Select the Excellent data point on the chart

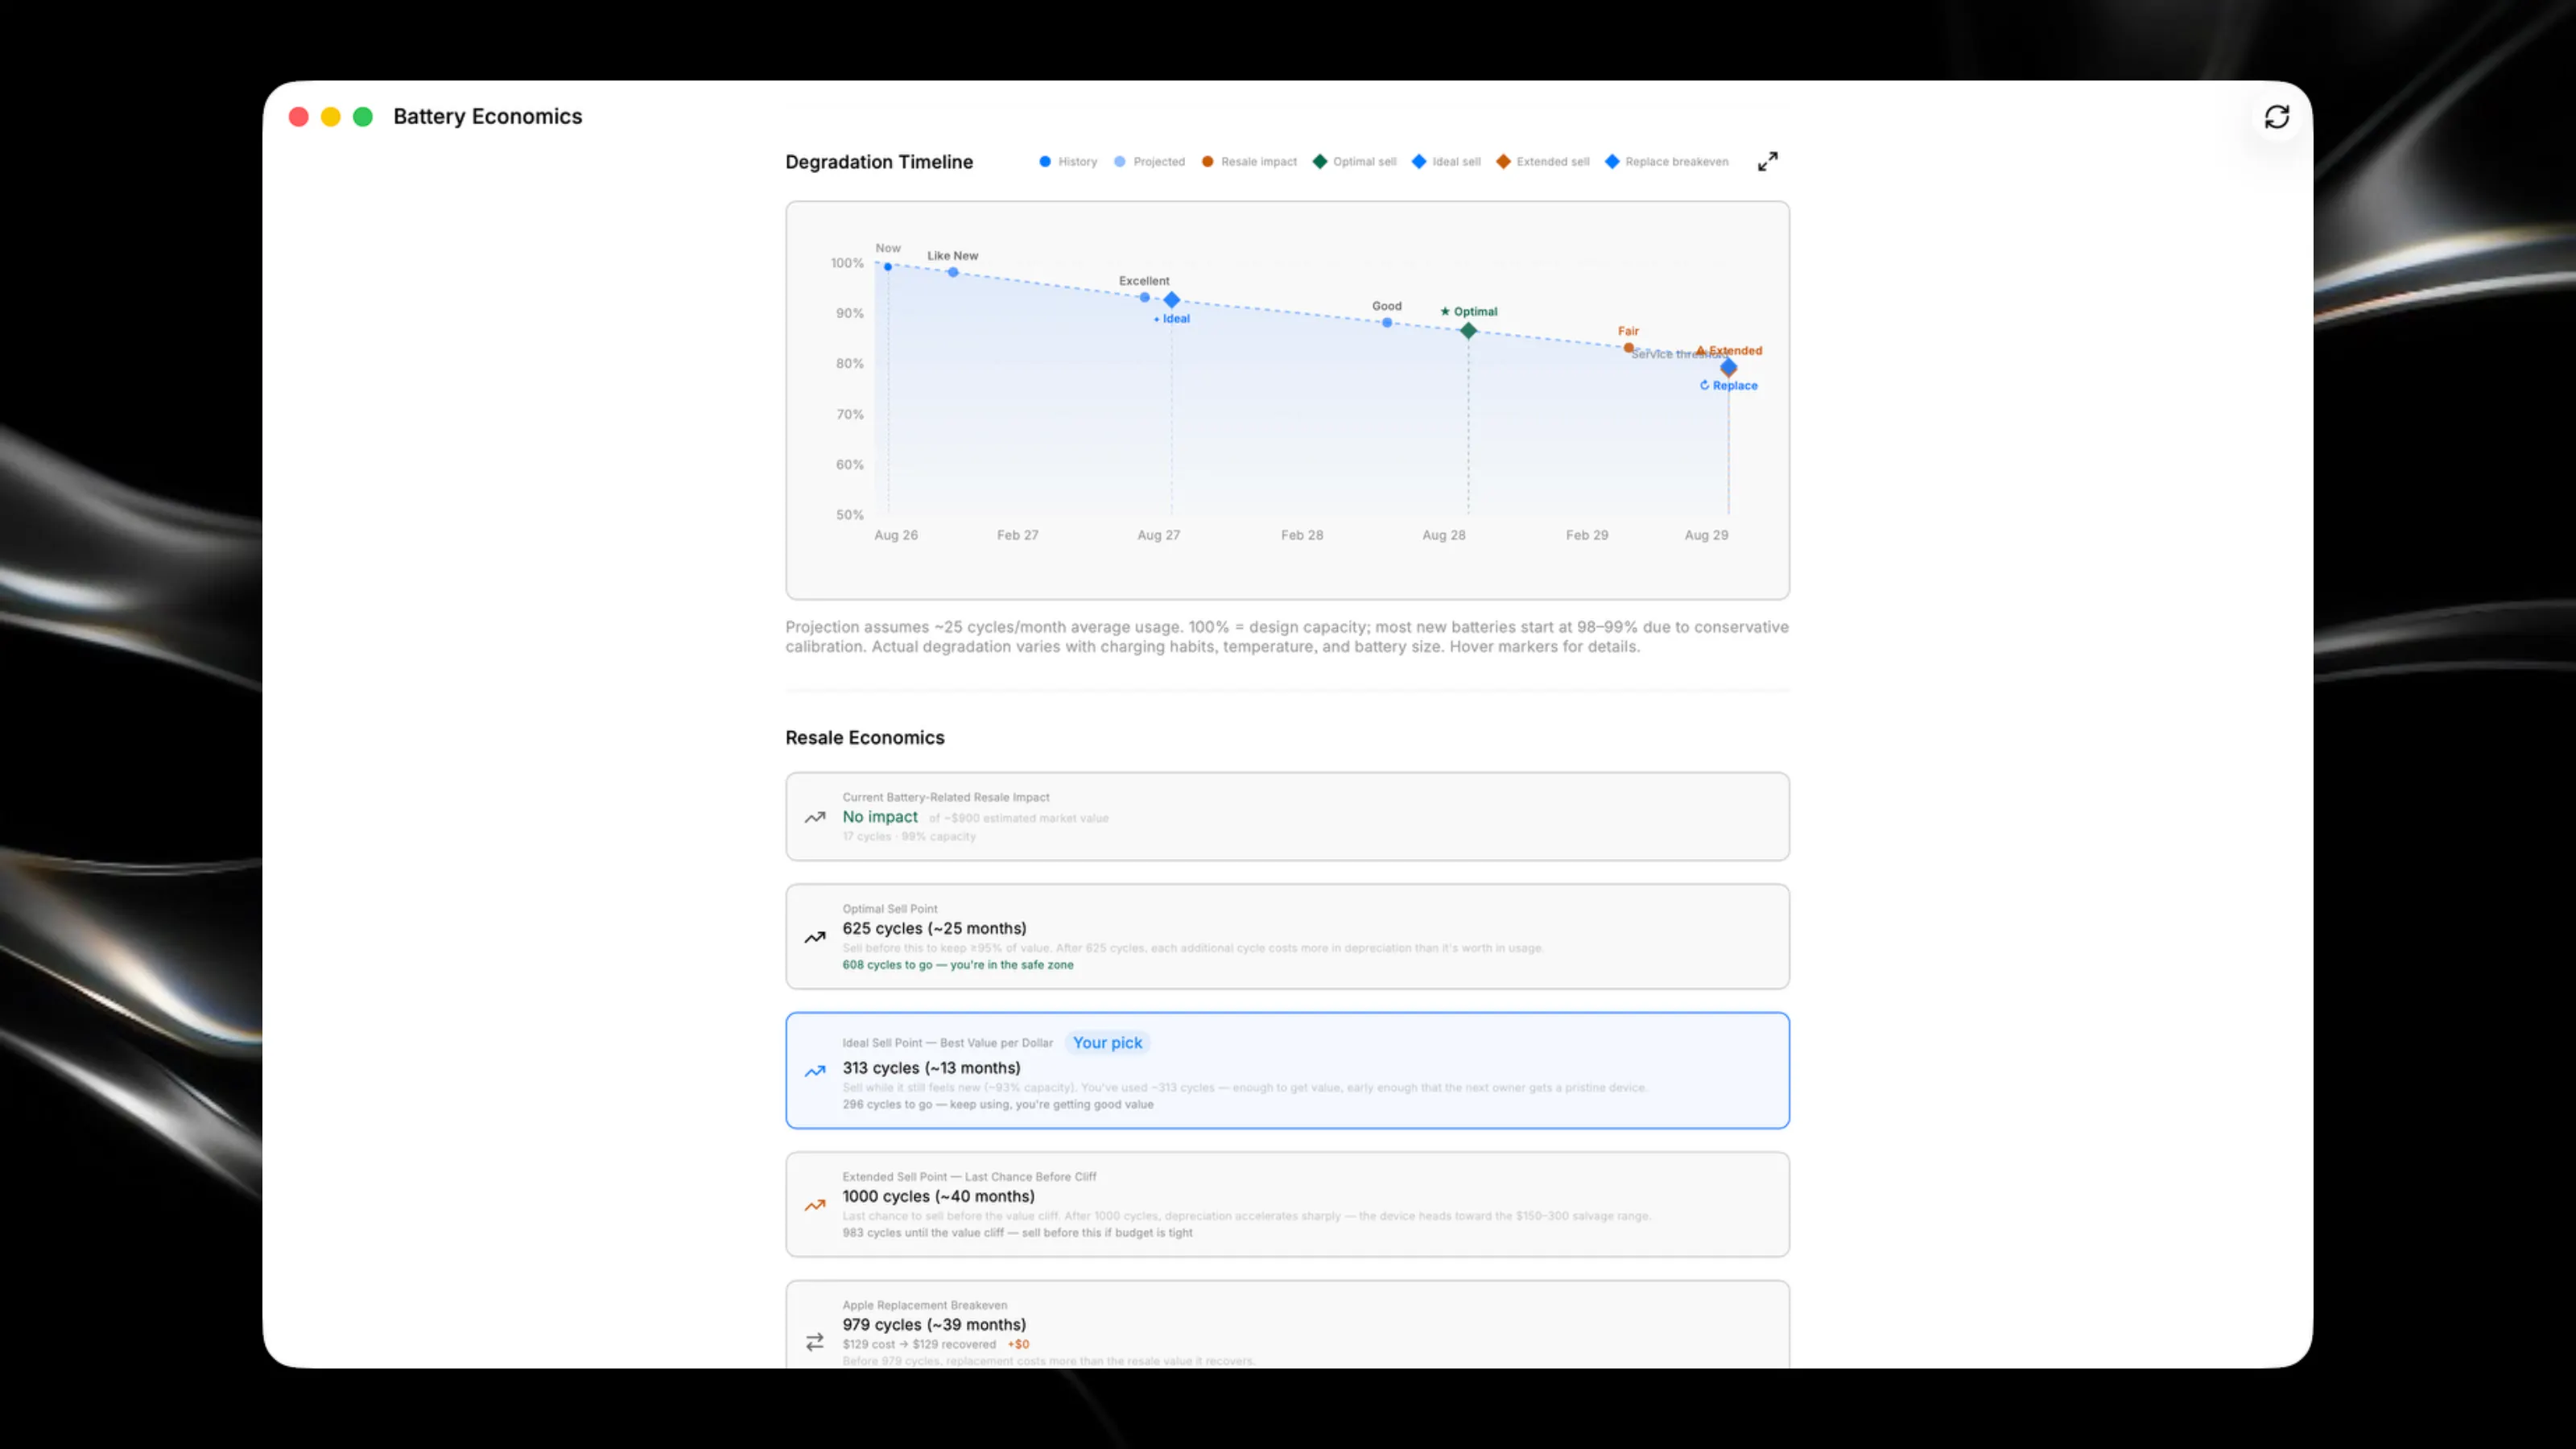click(1145, 297)
